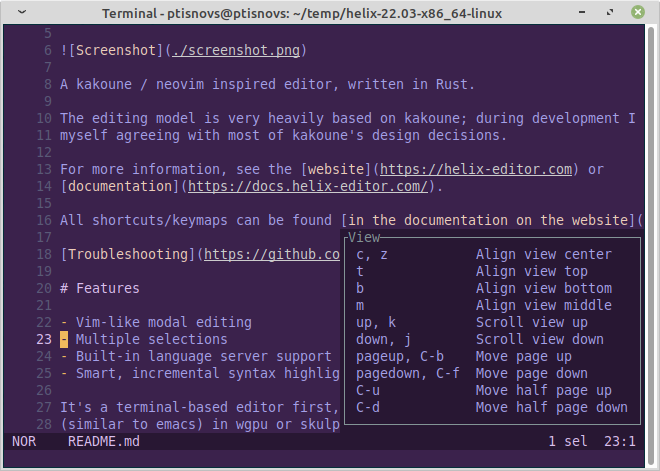Click 'myself agreeing with most' line
The width and height of the screenshot is (660, 471).
(x=283, y=135)
